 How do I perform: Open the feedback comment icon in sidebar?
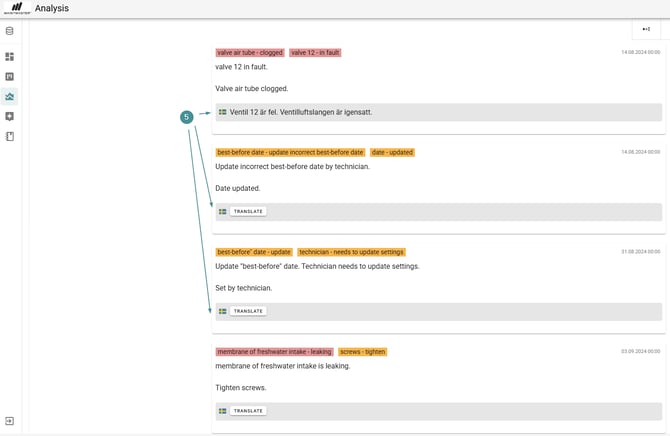coord(10,117)
